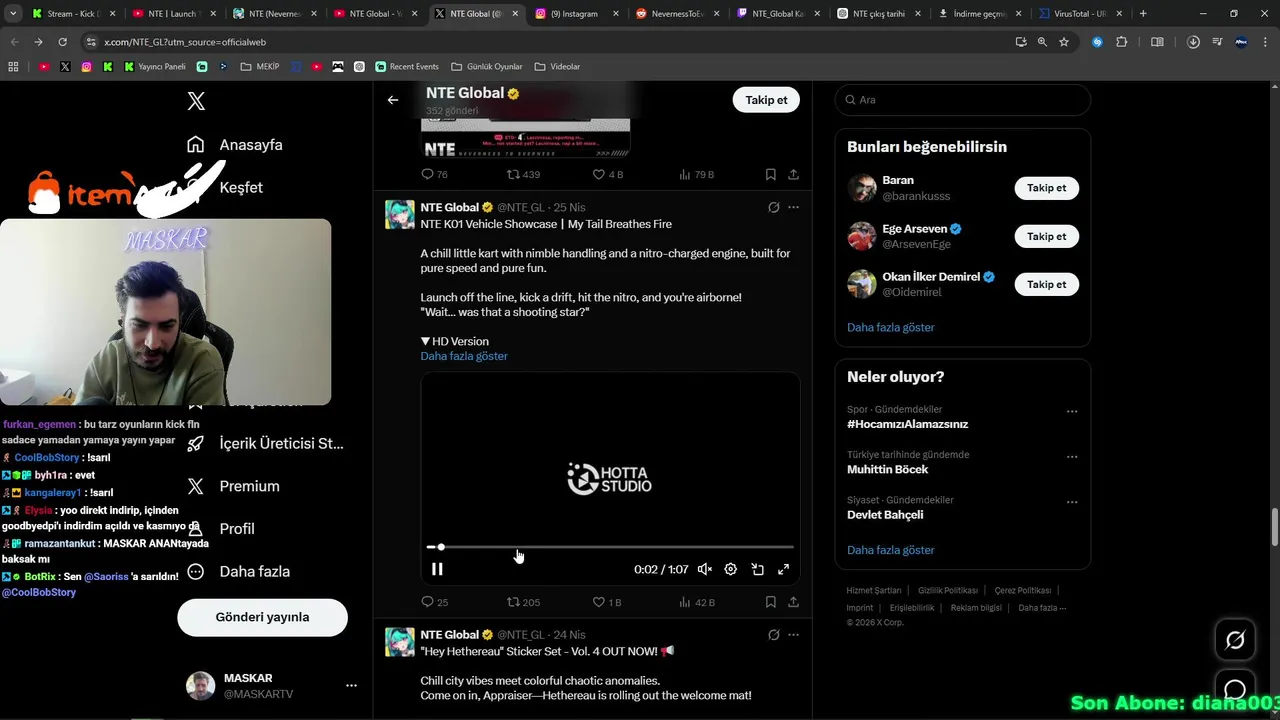
Task: Like the K01 post with 1 B likes
Action: pos(607,602)
